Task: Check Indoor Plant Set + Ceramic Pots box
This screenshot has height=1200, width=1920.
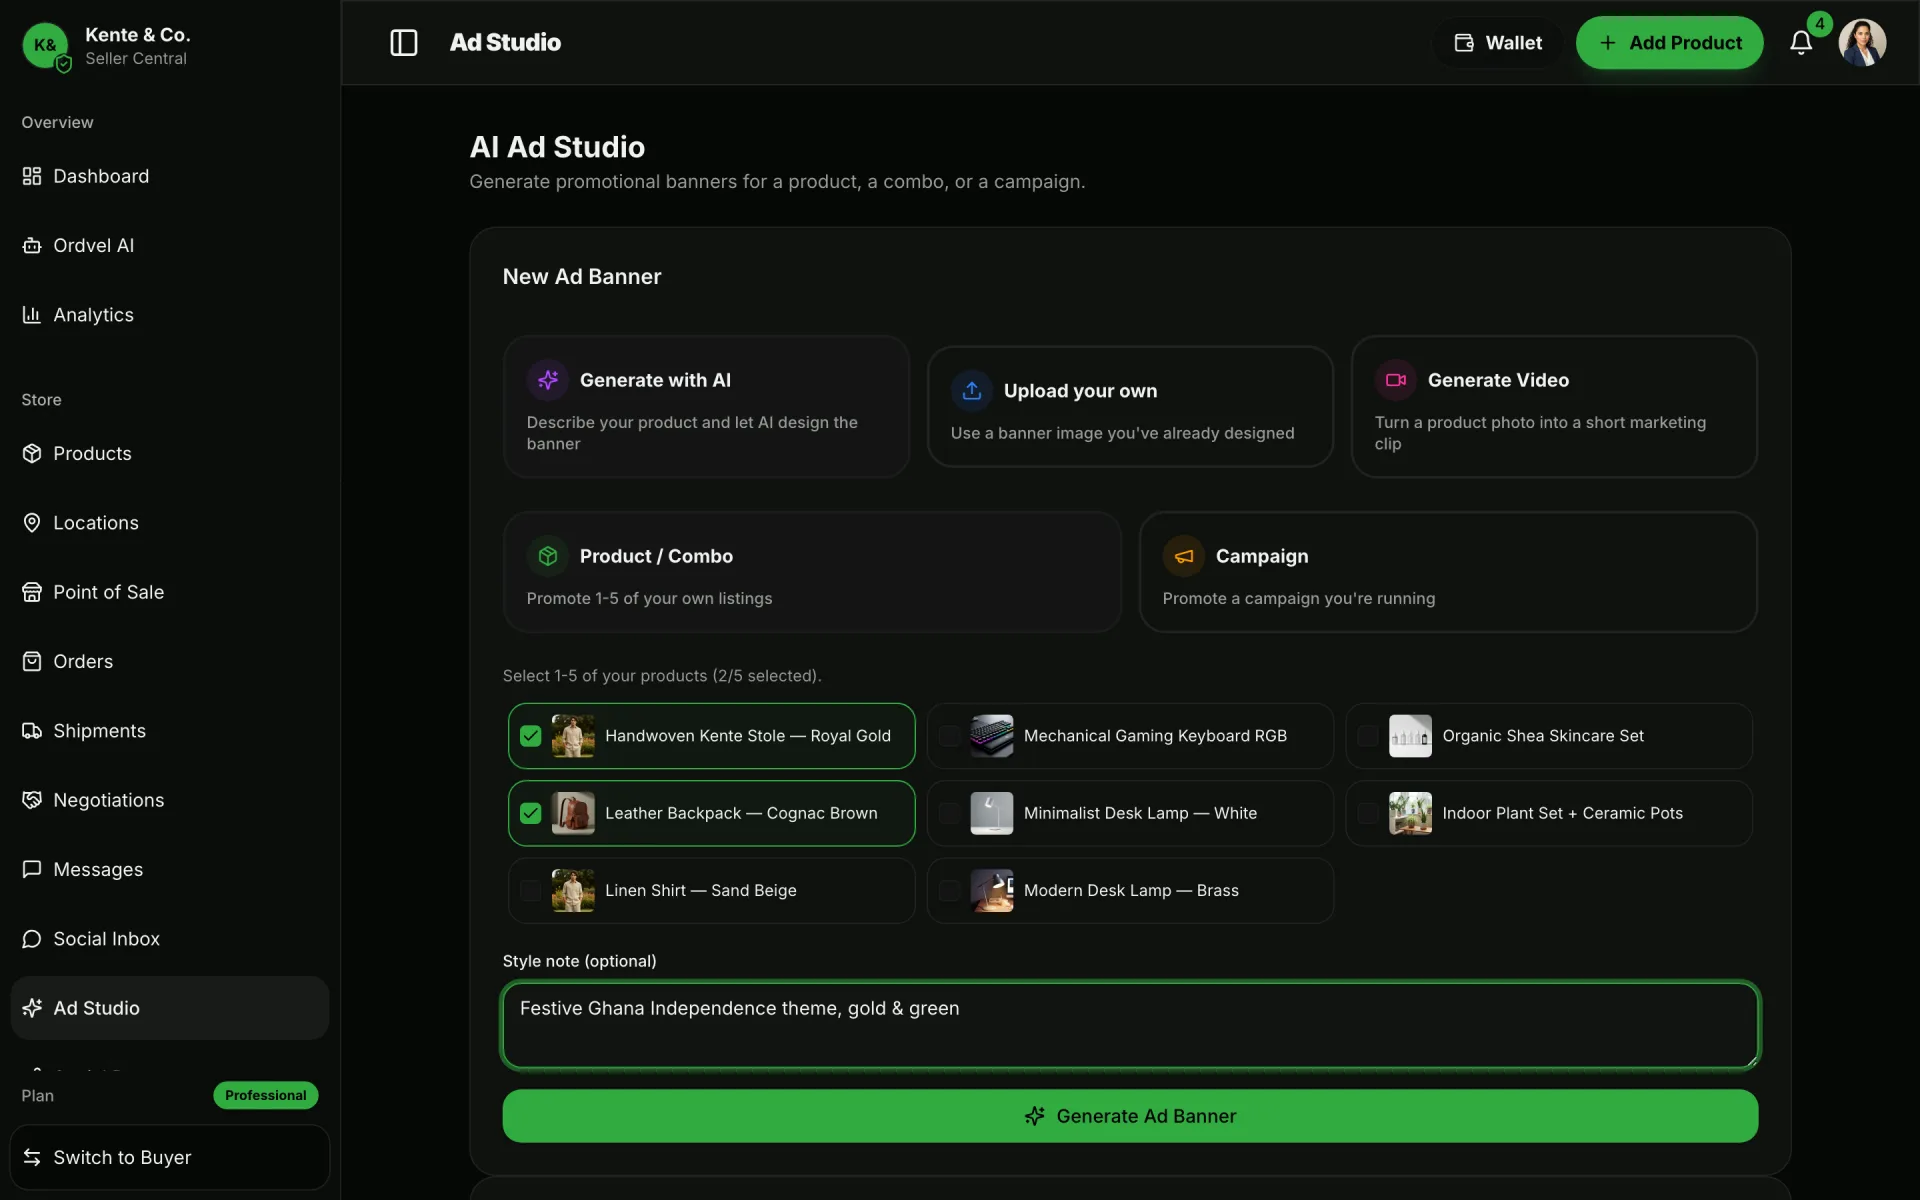Action: [x=1367, y=813]
